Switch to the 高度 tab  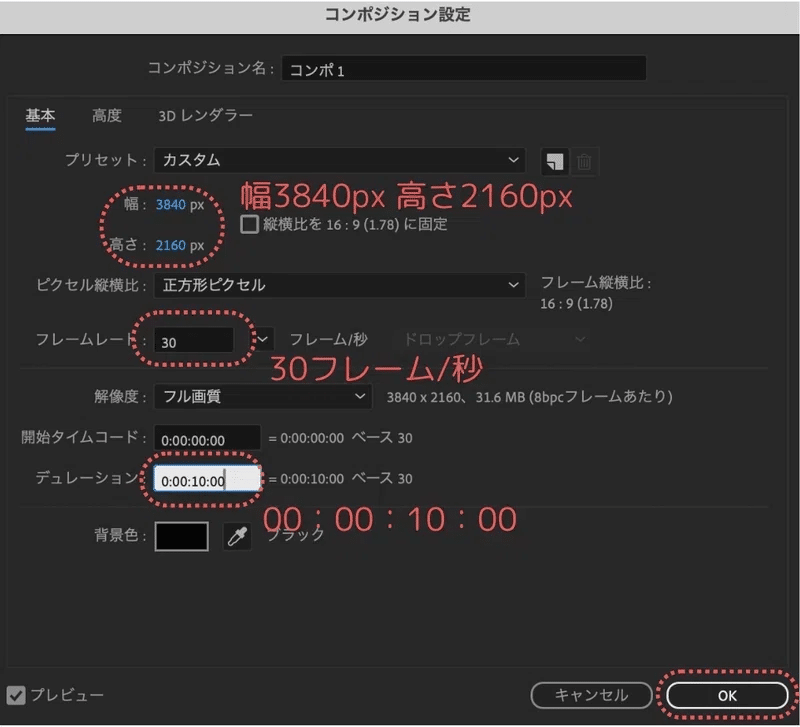pos(107,116)
